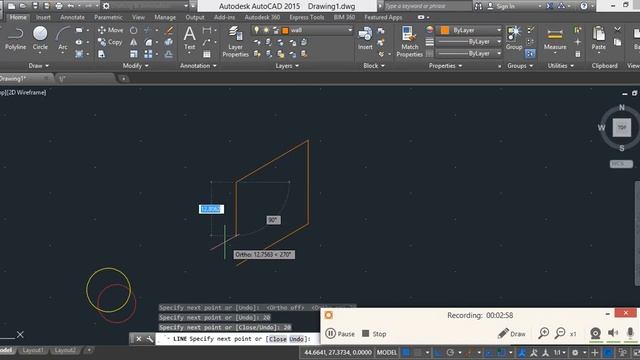Viewport: 640px width, 360px height.
Task: Select the Text annotation tool
Action: [189, 38]
